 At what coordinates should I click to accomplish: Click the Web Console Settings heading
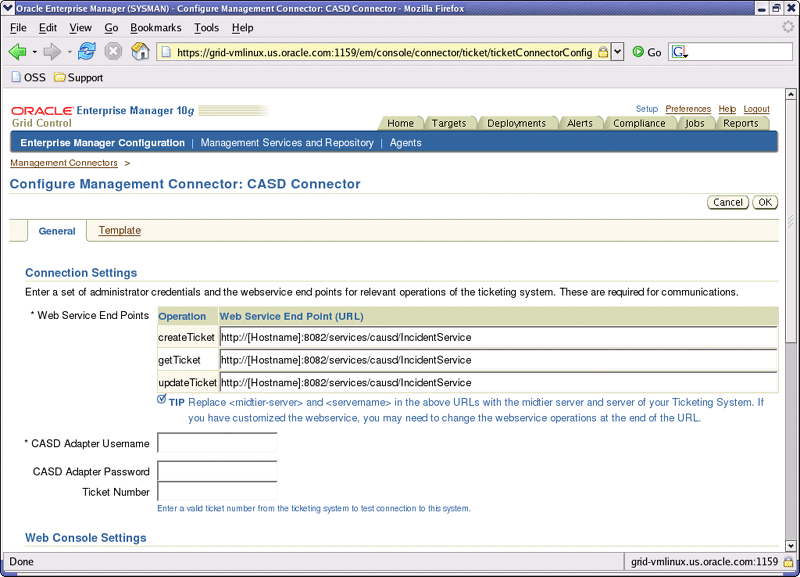(x=86, y=538)
